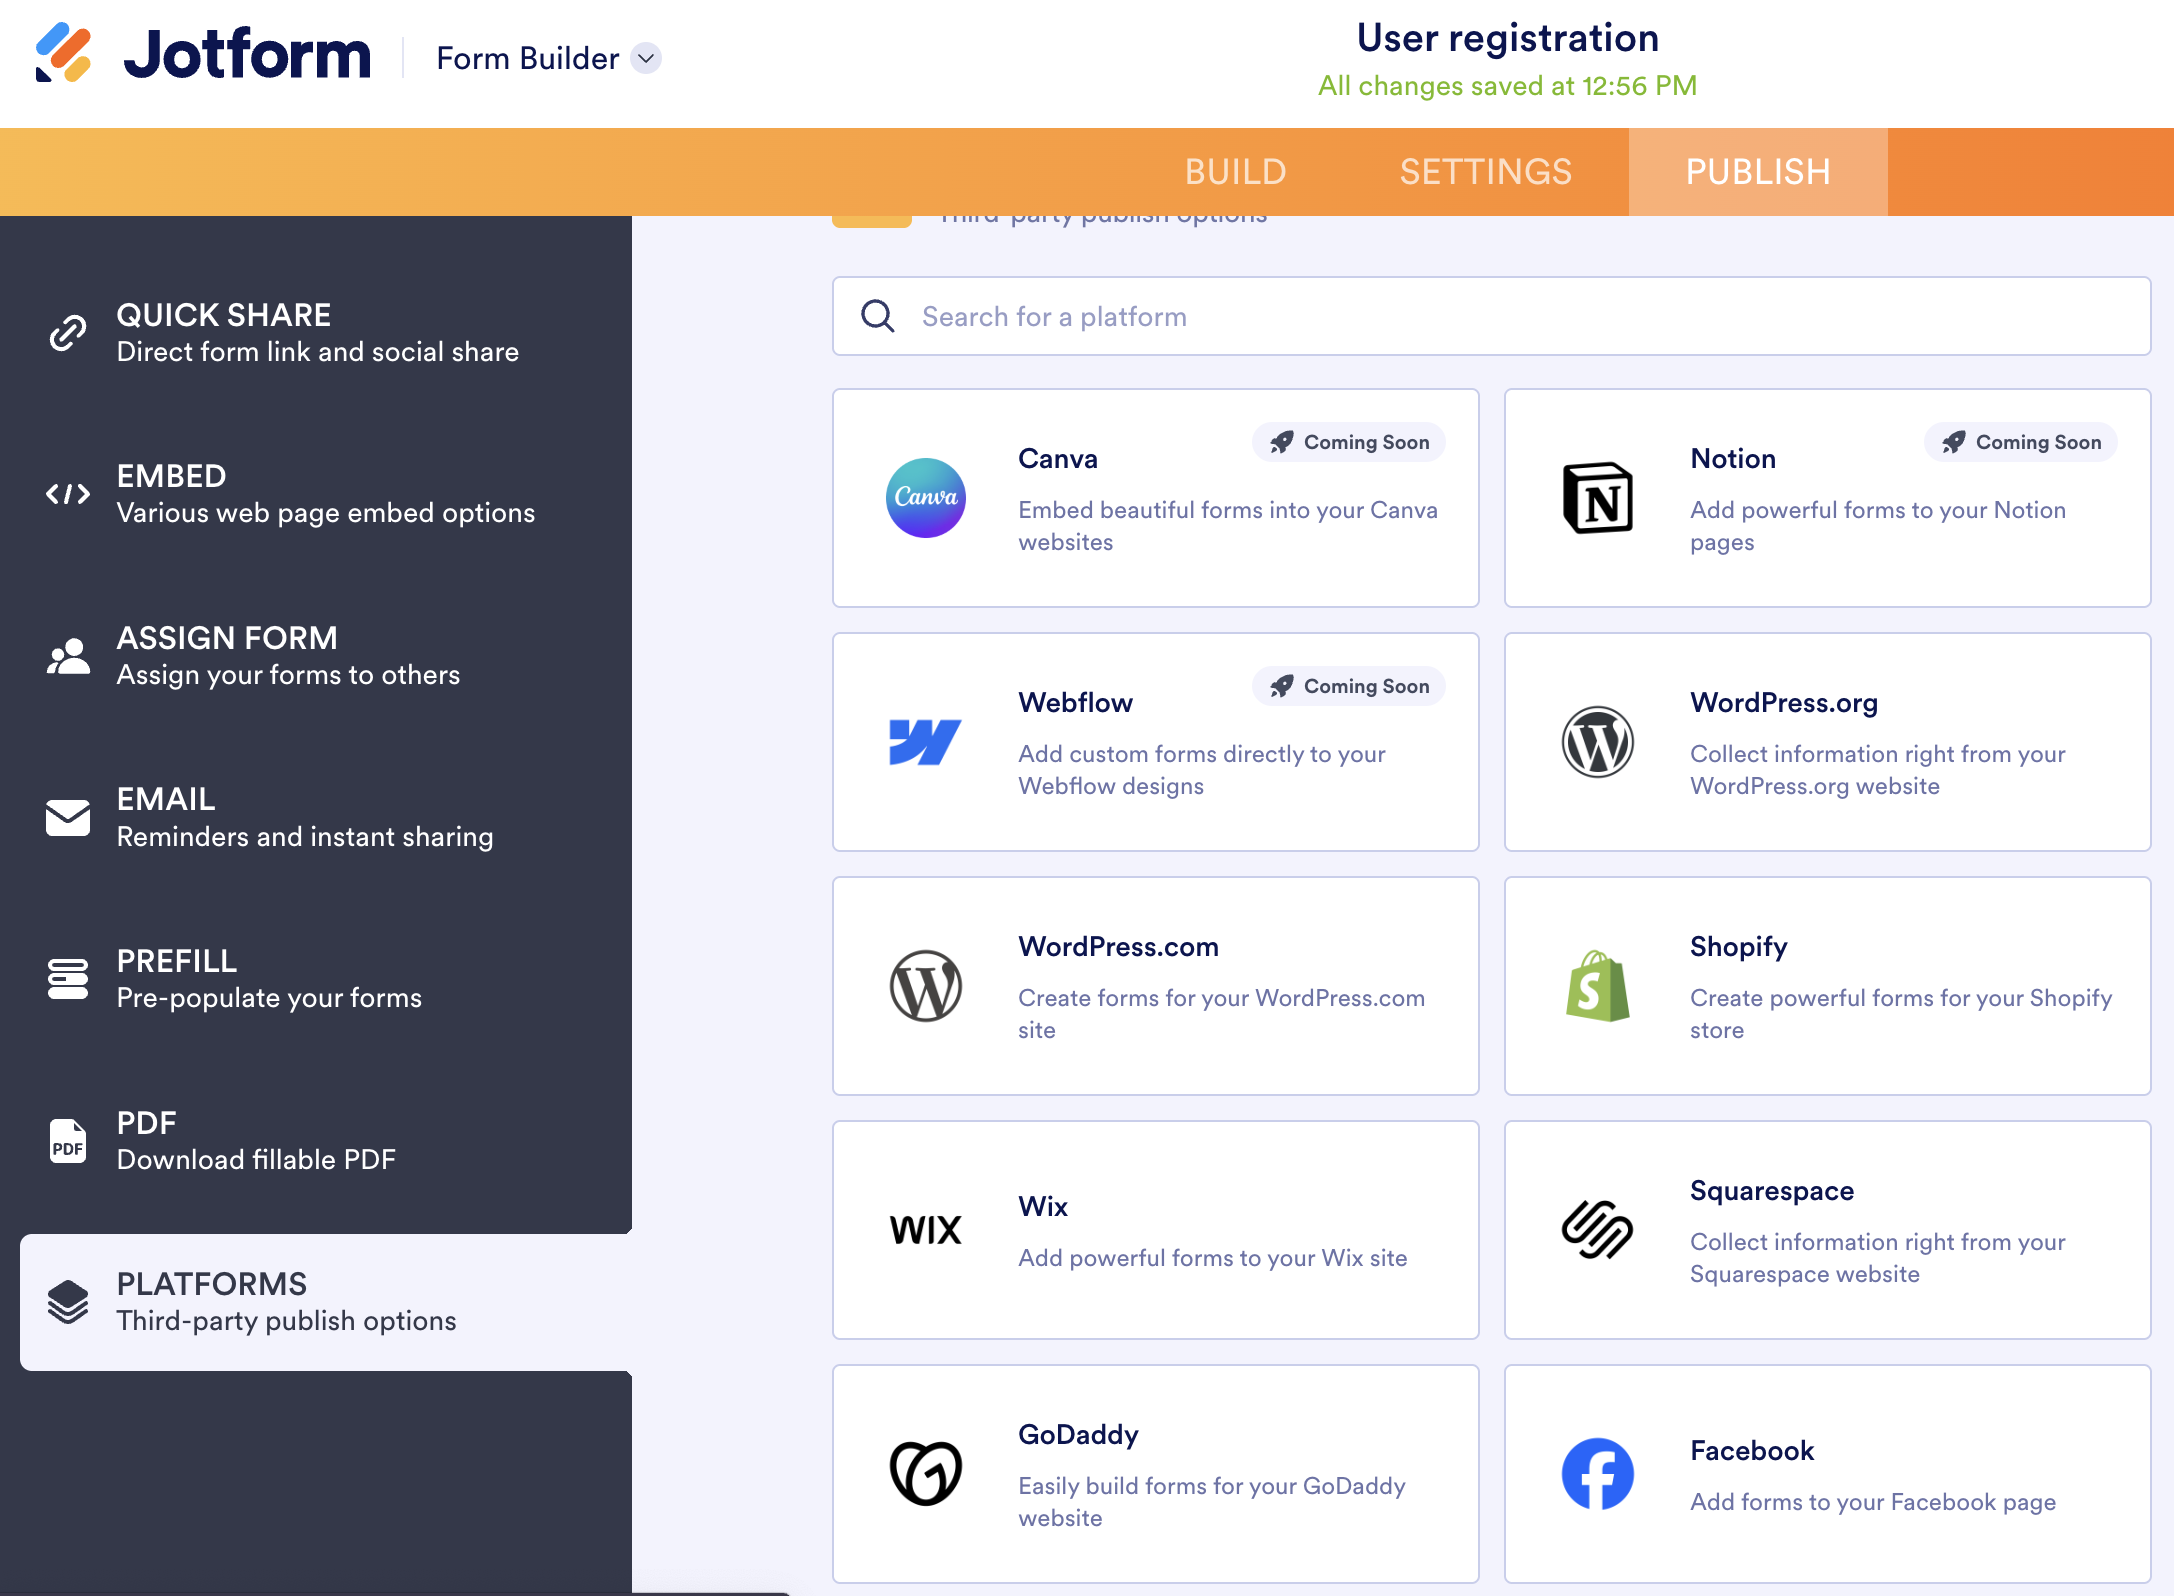
Task: Select the Wix platform title
Action: pos(1043,1207)
